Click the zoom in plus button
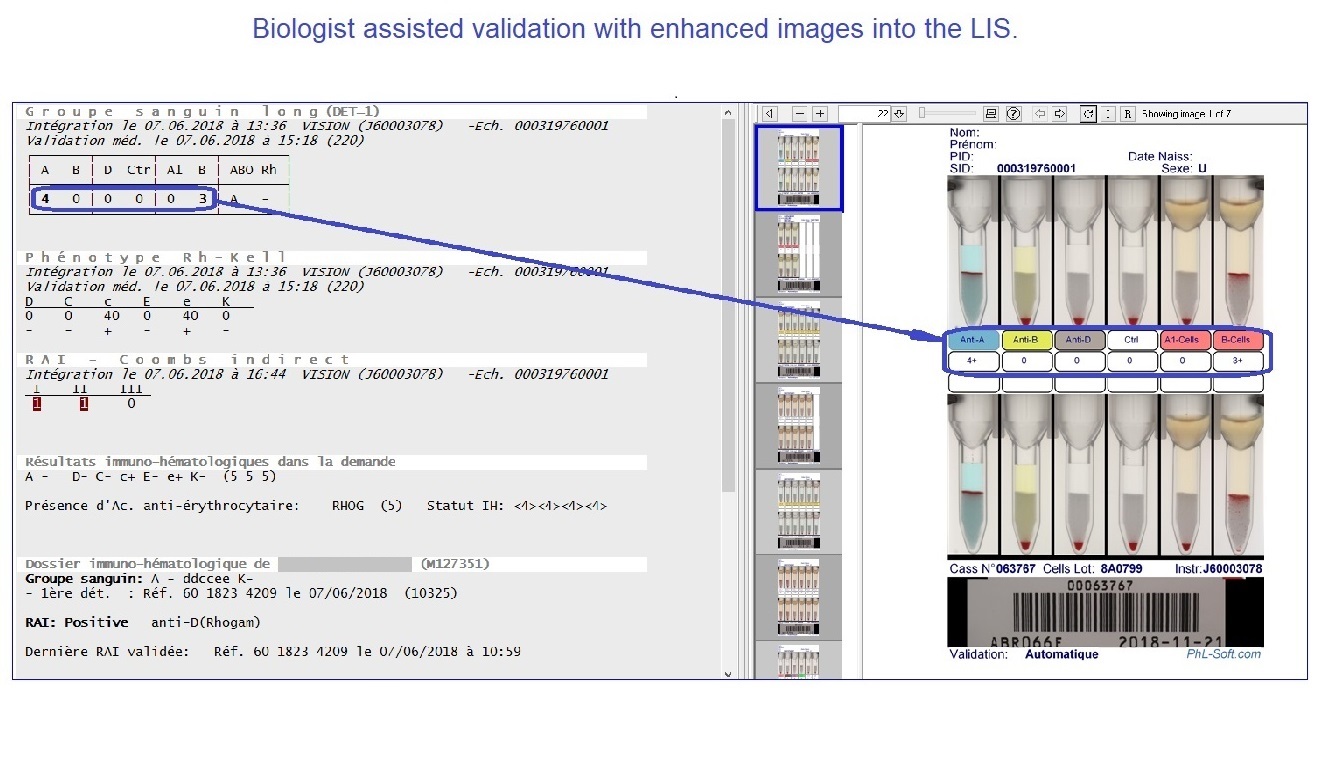The width and height of the screenshot is (1331, 769). point(820,114)
